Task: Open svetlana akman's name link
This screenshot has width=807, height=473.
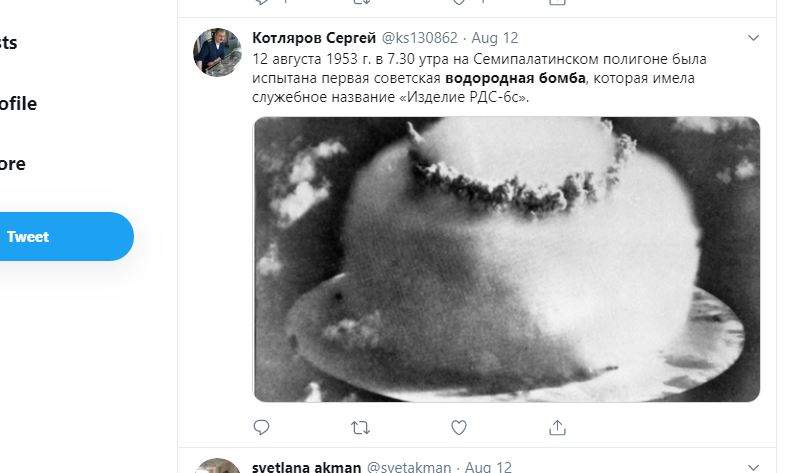Action: 307,467
